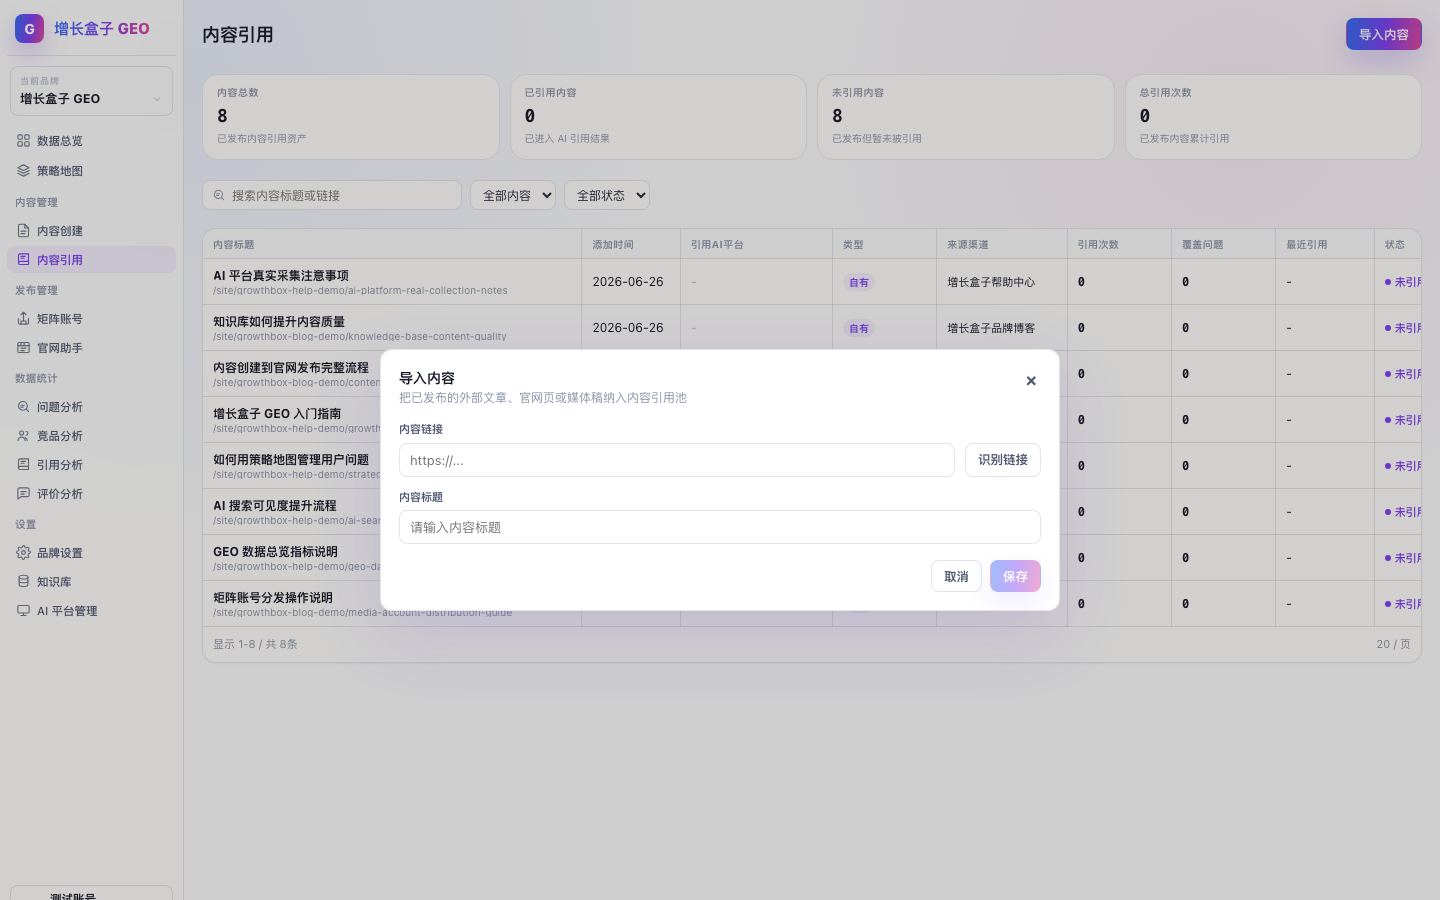Click the GEO 数据总览指标说明 row title

[x=275, y=551]
